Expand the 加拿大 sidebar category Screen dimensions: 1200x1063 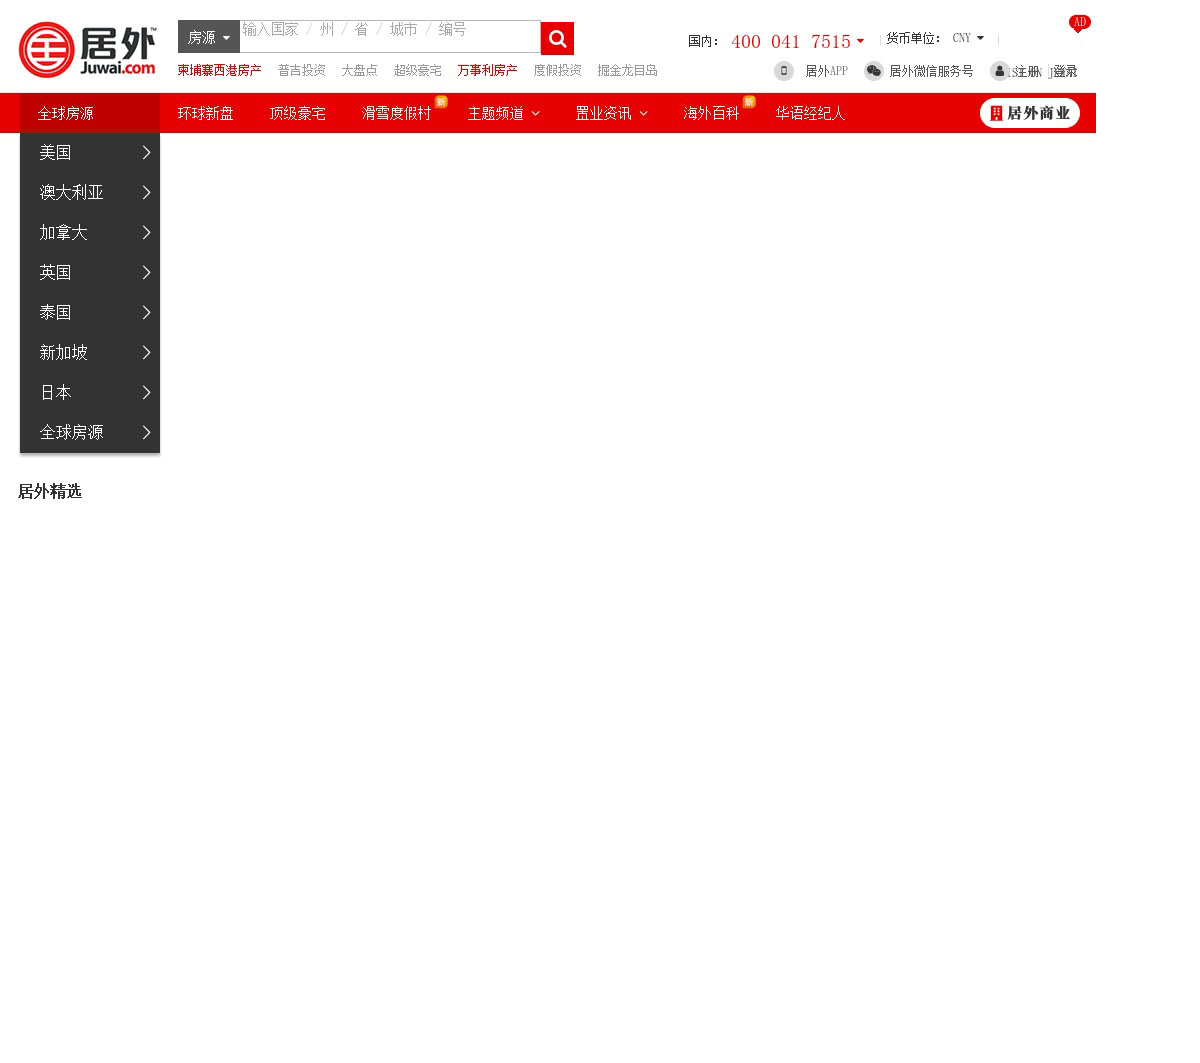tap(90, 233)
